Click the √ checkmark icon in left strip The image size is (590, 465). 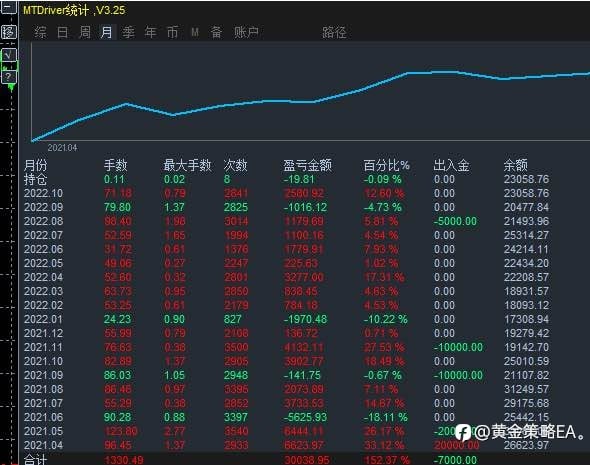click(x=9, y=55)
